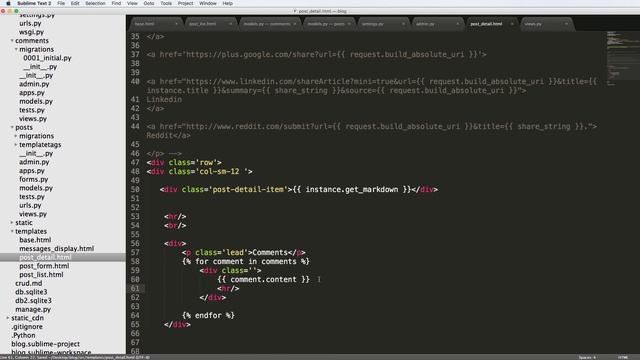Expand the templatetags folder
The width and height of the screenshot is (640, 360).
click(16, 144)
